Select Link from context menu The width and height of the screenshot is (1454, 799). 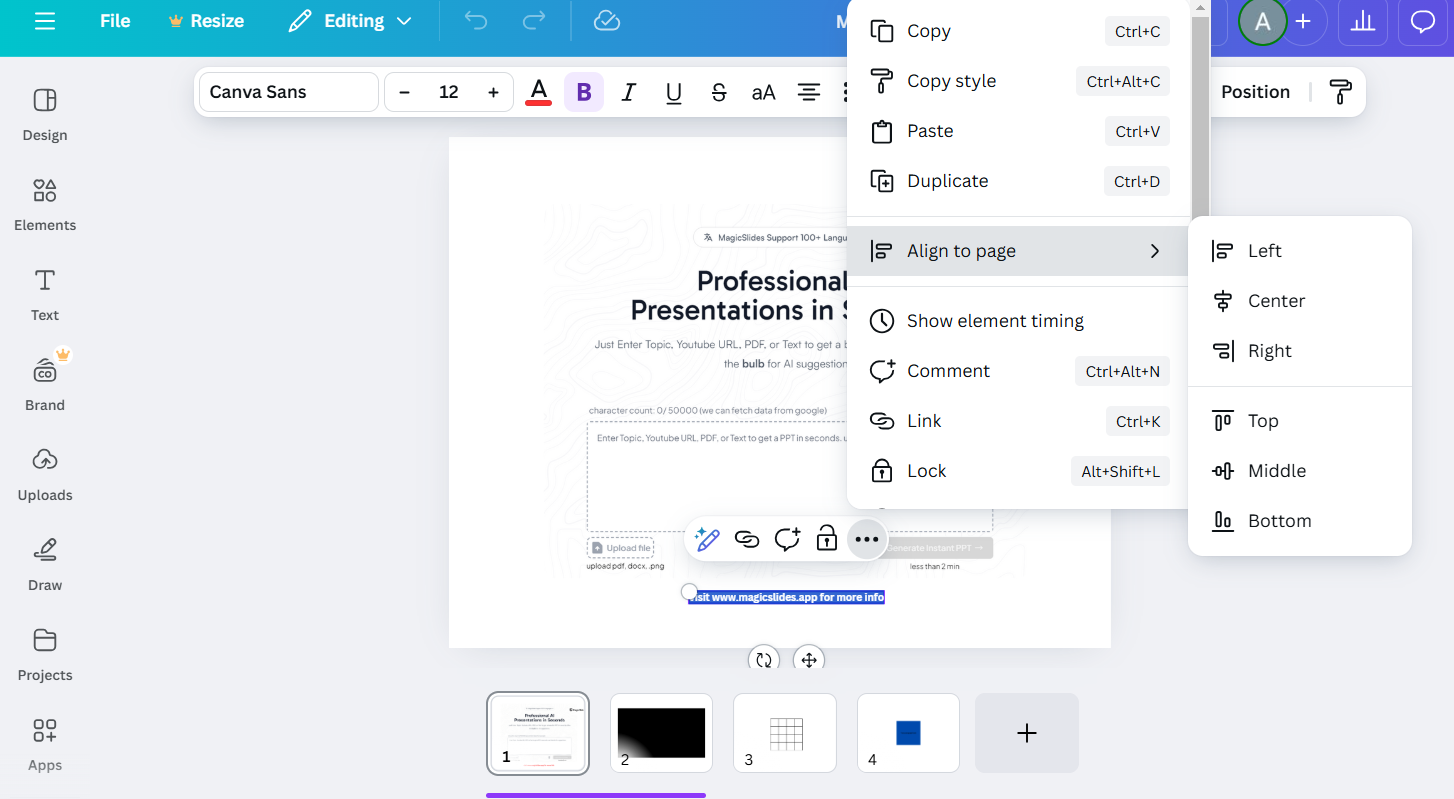1019,421
